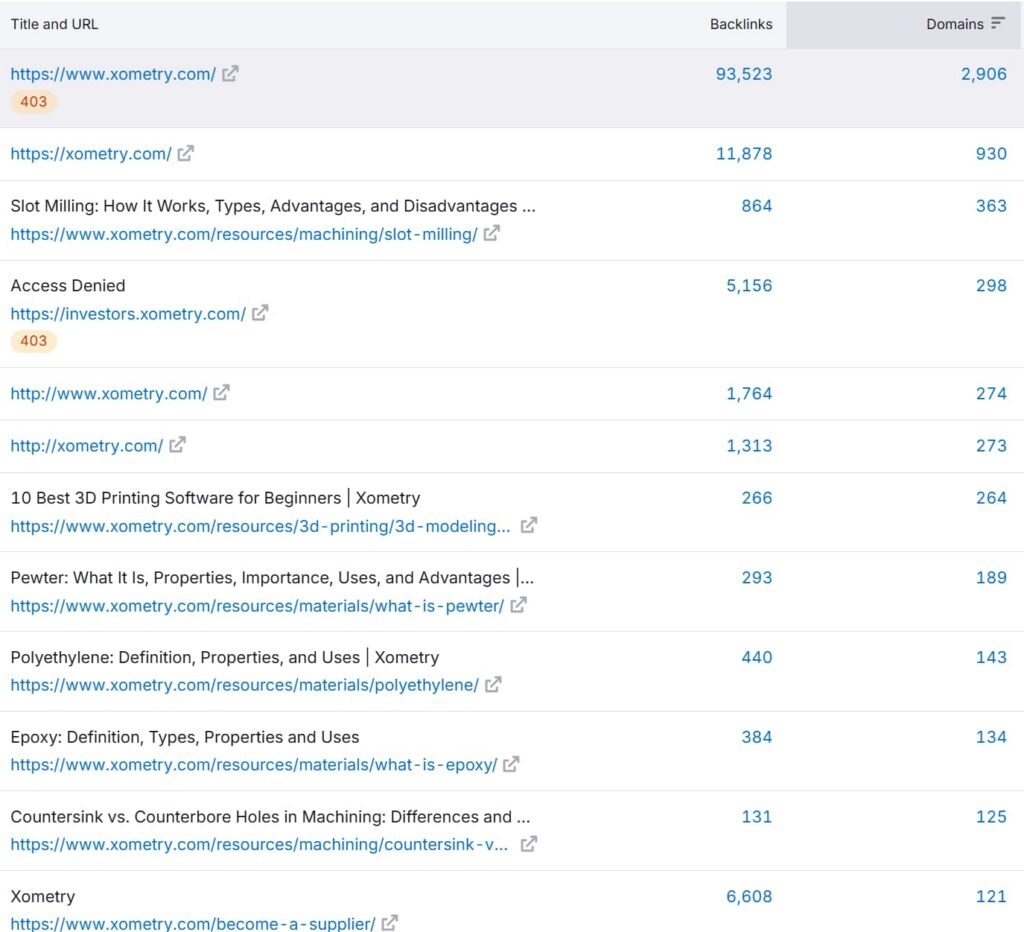Viewport: 1024px width, 932px height.
Task: Click domains count 2,906
Action: (984, 74)
